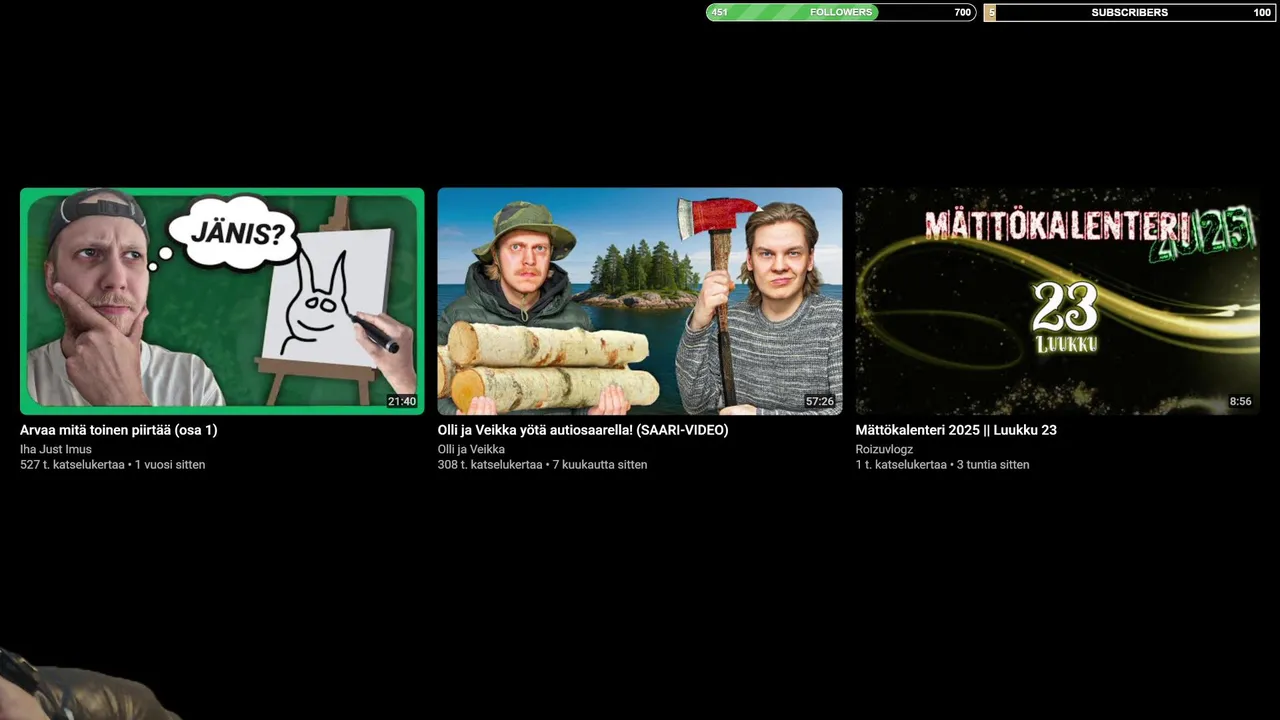Click the 57:26 duration badge
The image size is (1280, 720).
point(820,401)
